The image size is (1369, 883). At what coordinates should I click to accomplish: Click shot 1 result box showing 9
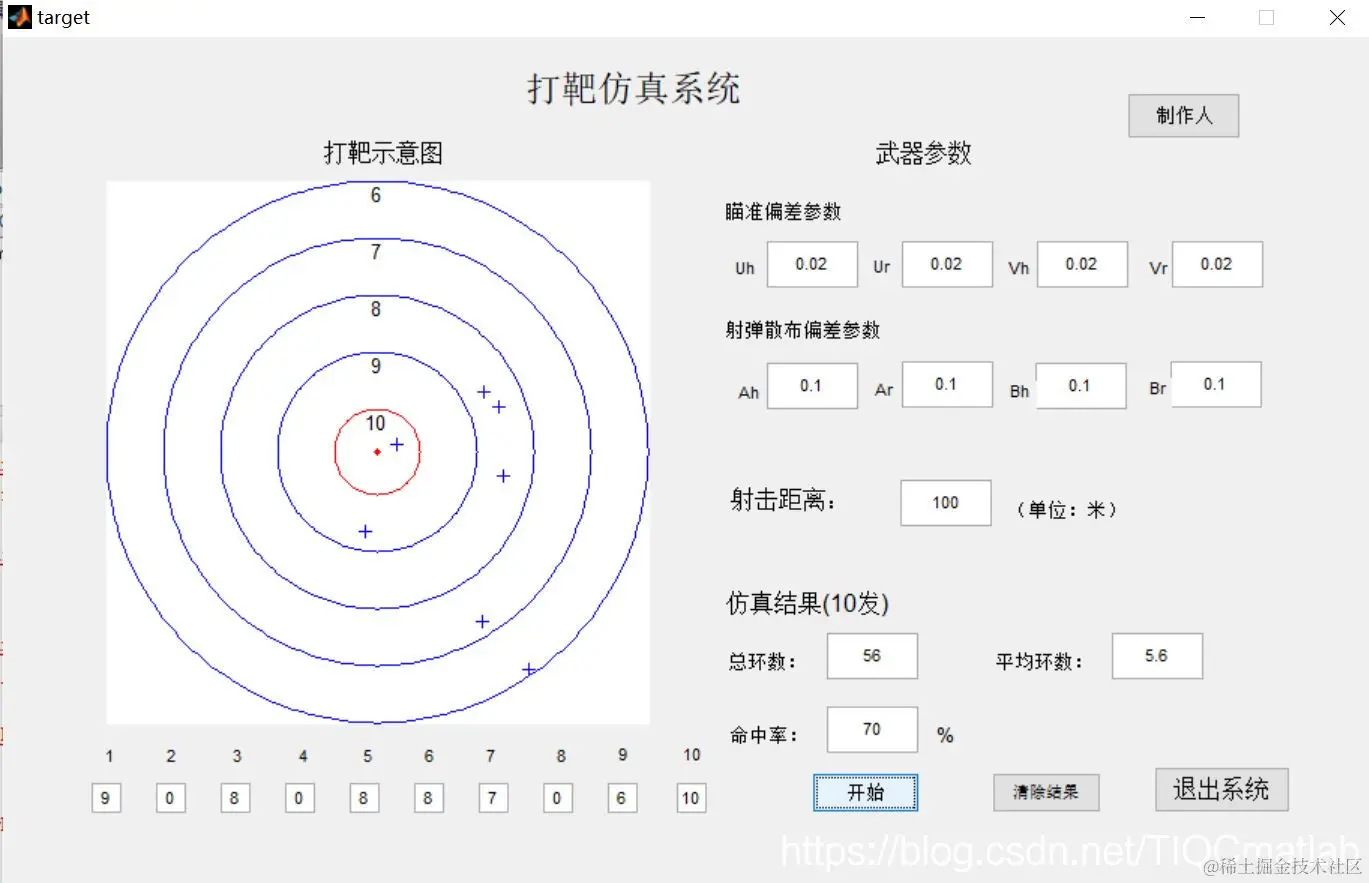pos(106,797)
